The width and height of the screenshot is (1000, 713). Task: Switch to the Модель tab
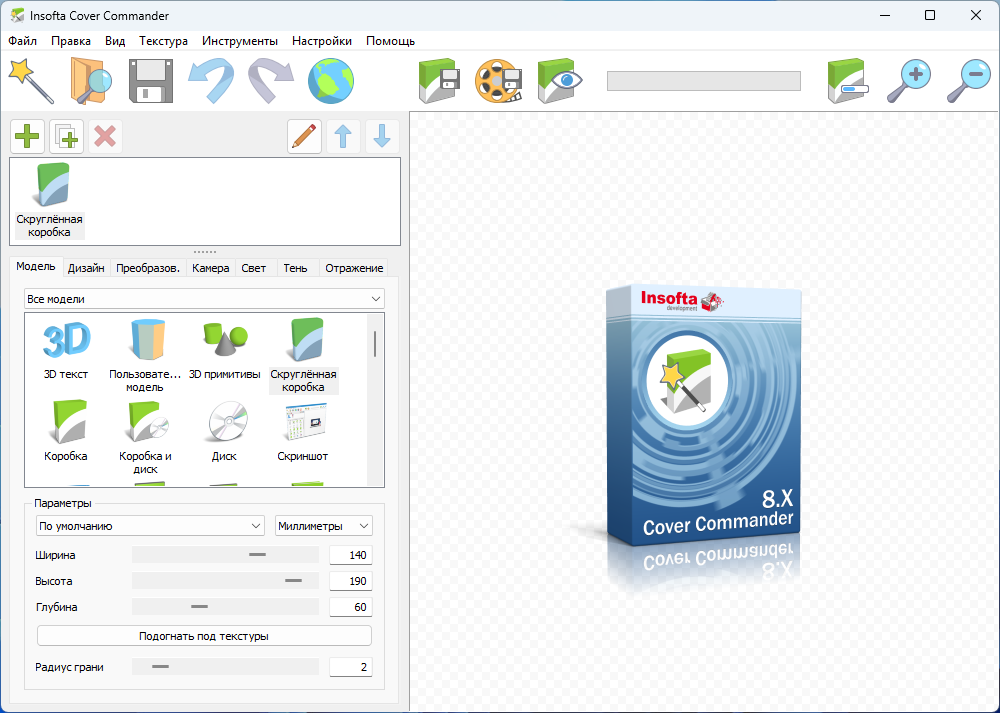tap(36, 267)
